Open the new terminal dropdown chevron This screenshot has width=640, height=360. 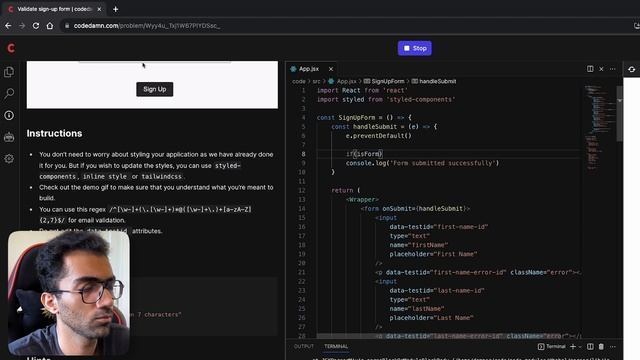580,347
